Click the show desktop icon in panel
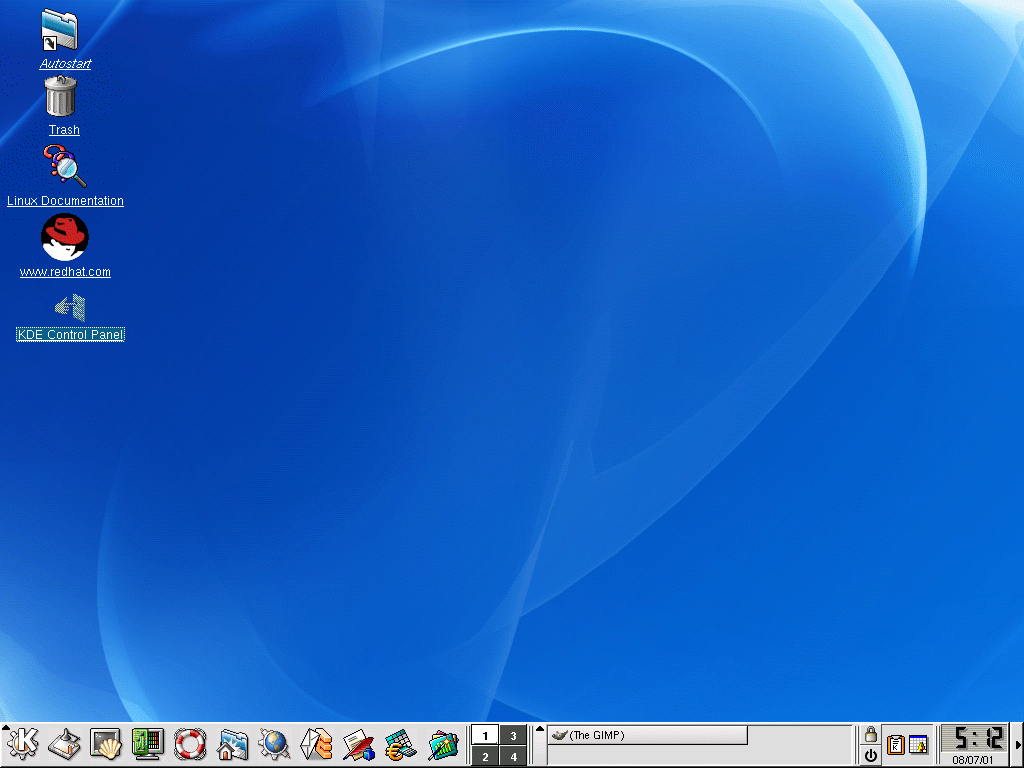 pyautogui.click(x=64, y=743)
